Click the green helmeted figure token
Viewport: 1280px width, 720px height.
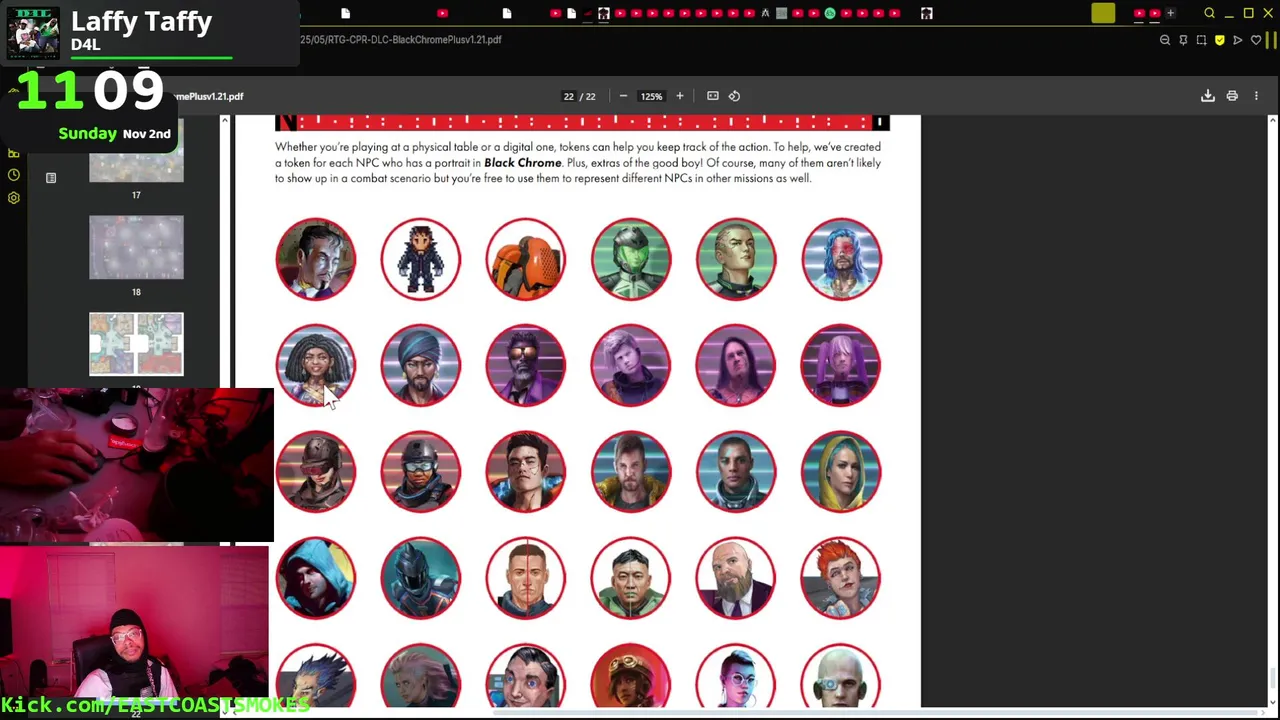(x=630, y=259)
